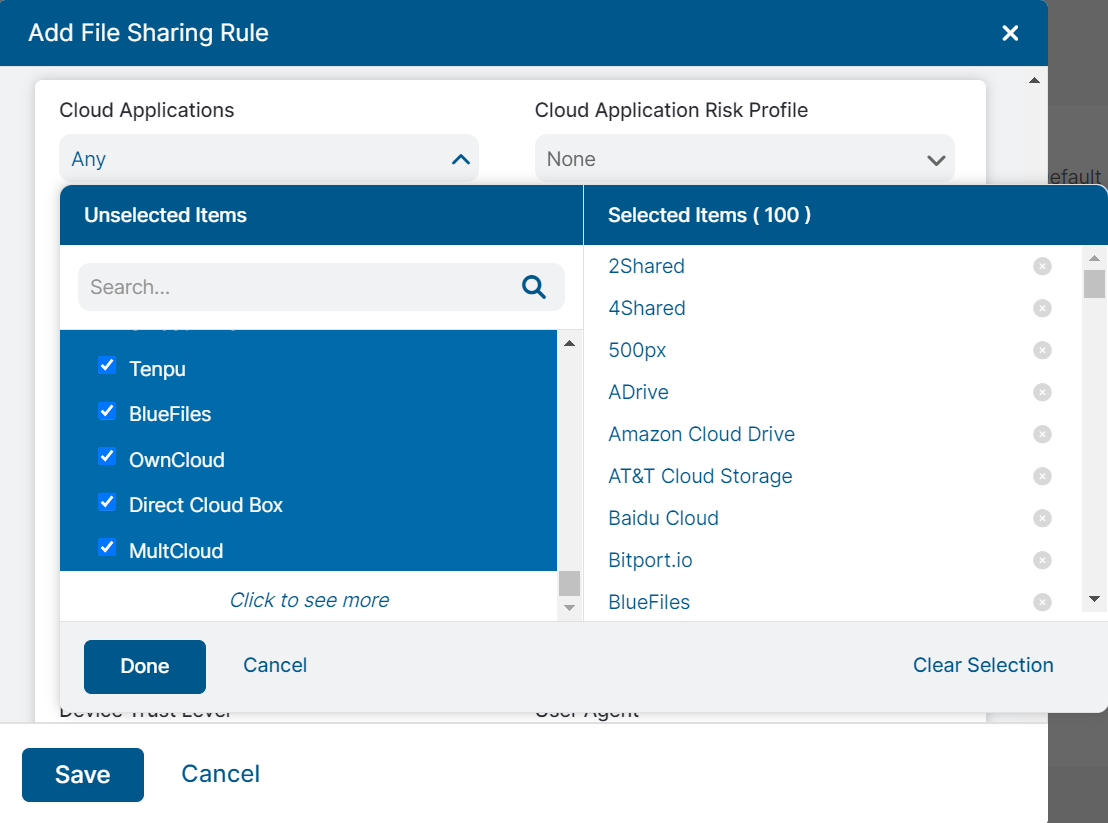The image size is (1108, 823).
Task: Collapse the Cloud Applications dropdown
Action: [460, 158]
